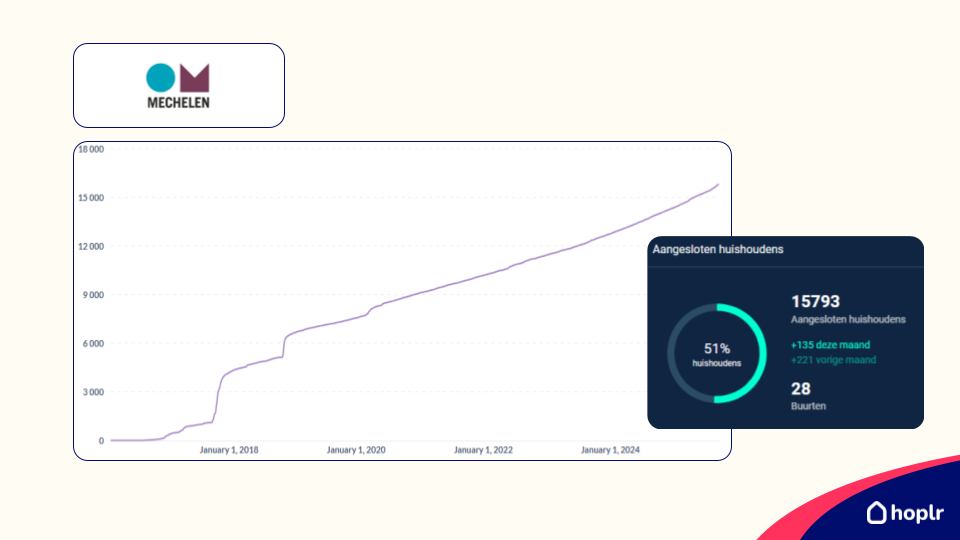Click the January 1, 2020 axis label
The height and width of the screenshot is (540, 960).
tap(356, 450)
